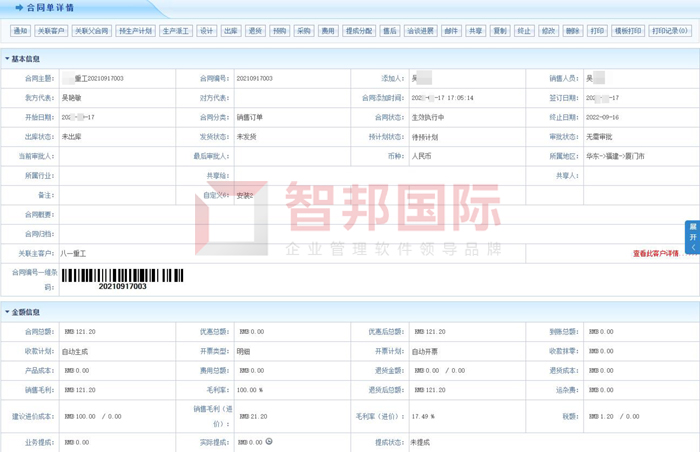This screenshot has width=700, height=452.
Task: Click the 费用 toolbar button
Action: [328, 31]
